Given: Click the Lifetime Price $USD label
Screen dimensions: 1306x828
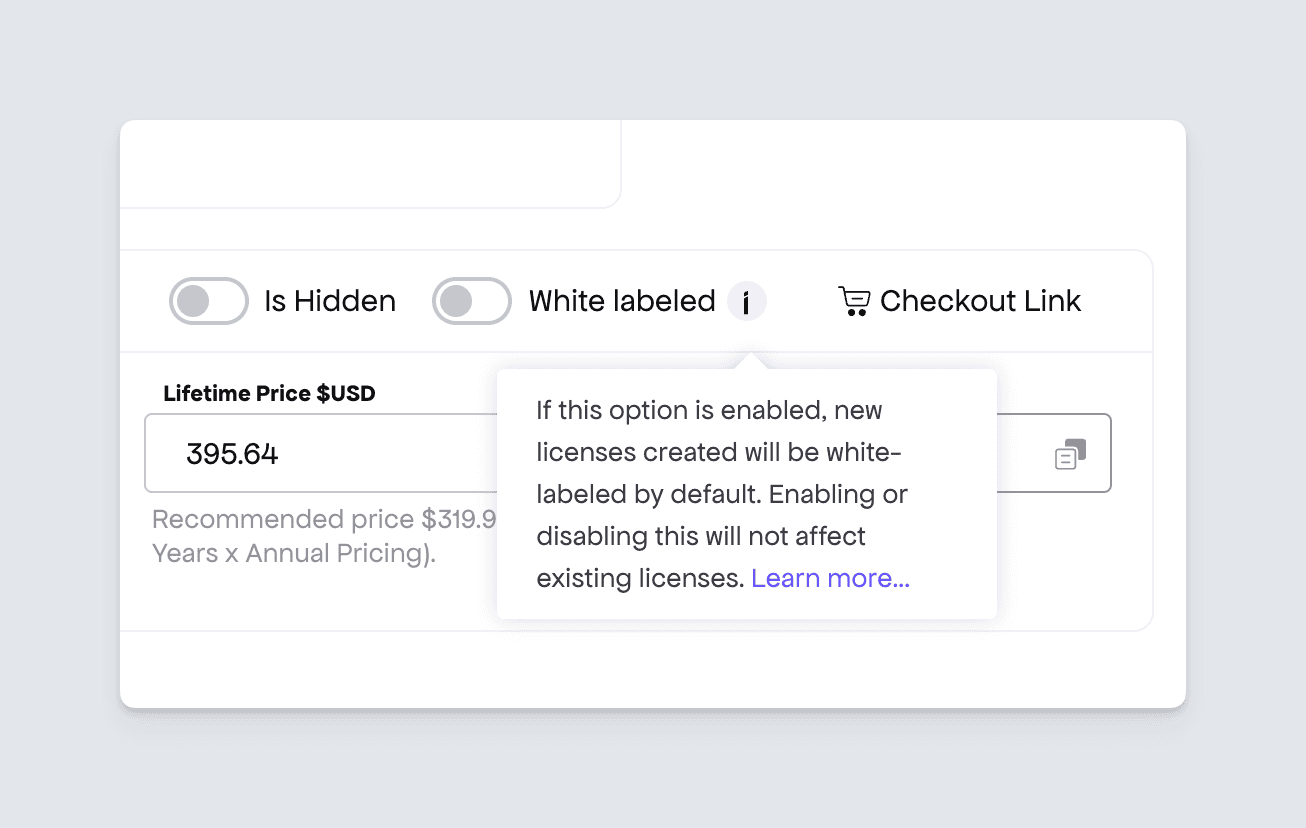Looking at the screenshot, I should [269, 393].
